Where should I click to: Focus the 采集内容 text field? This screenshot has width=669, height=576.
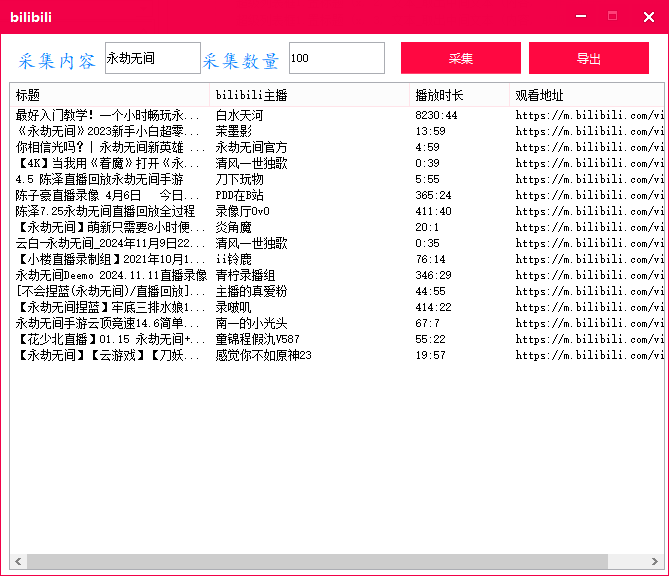click(x=152, y=58)
